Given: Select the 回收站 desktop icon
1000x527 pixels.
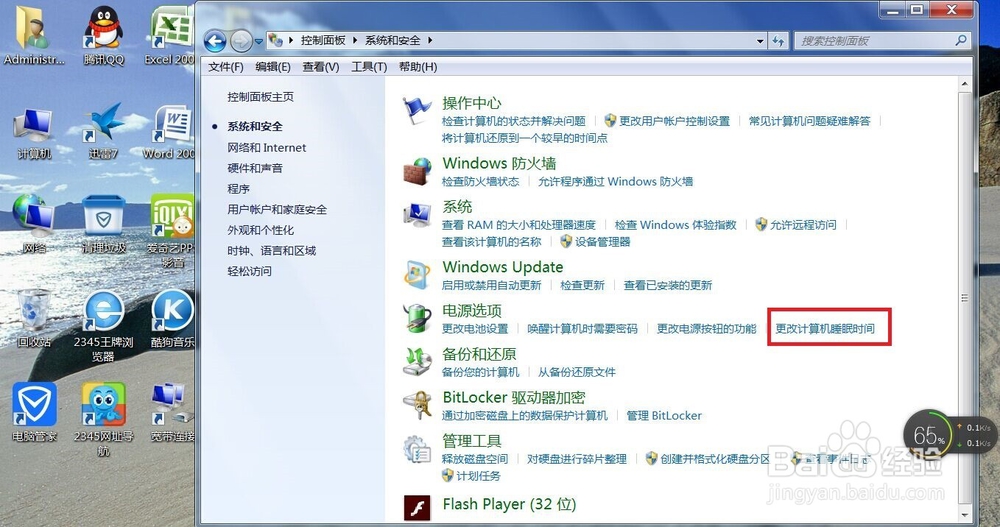Looking at the screenshot, I should pyautogui.click(x=34, y=318).
